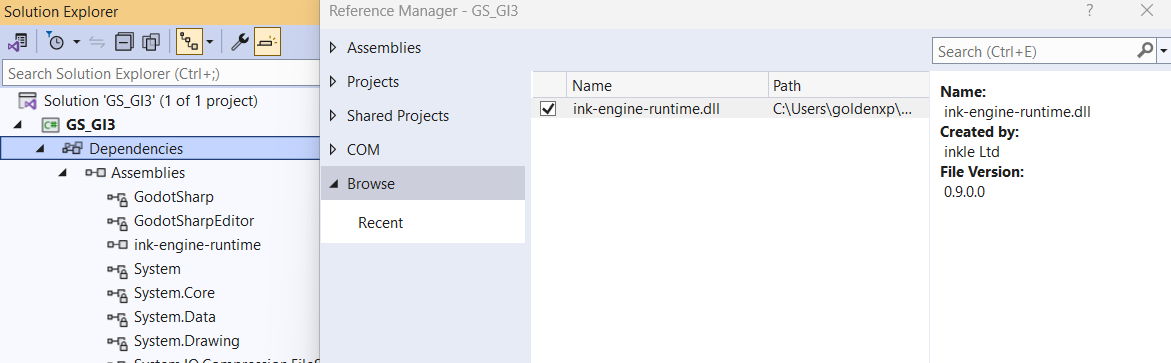Viewport: 1171px width, 363px height.
Task: Click the System.Core reference icon
Action: tap(117, 293)
